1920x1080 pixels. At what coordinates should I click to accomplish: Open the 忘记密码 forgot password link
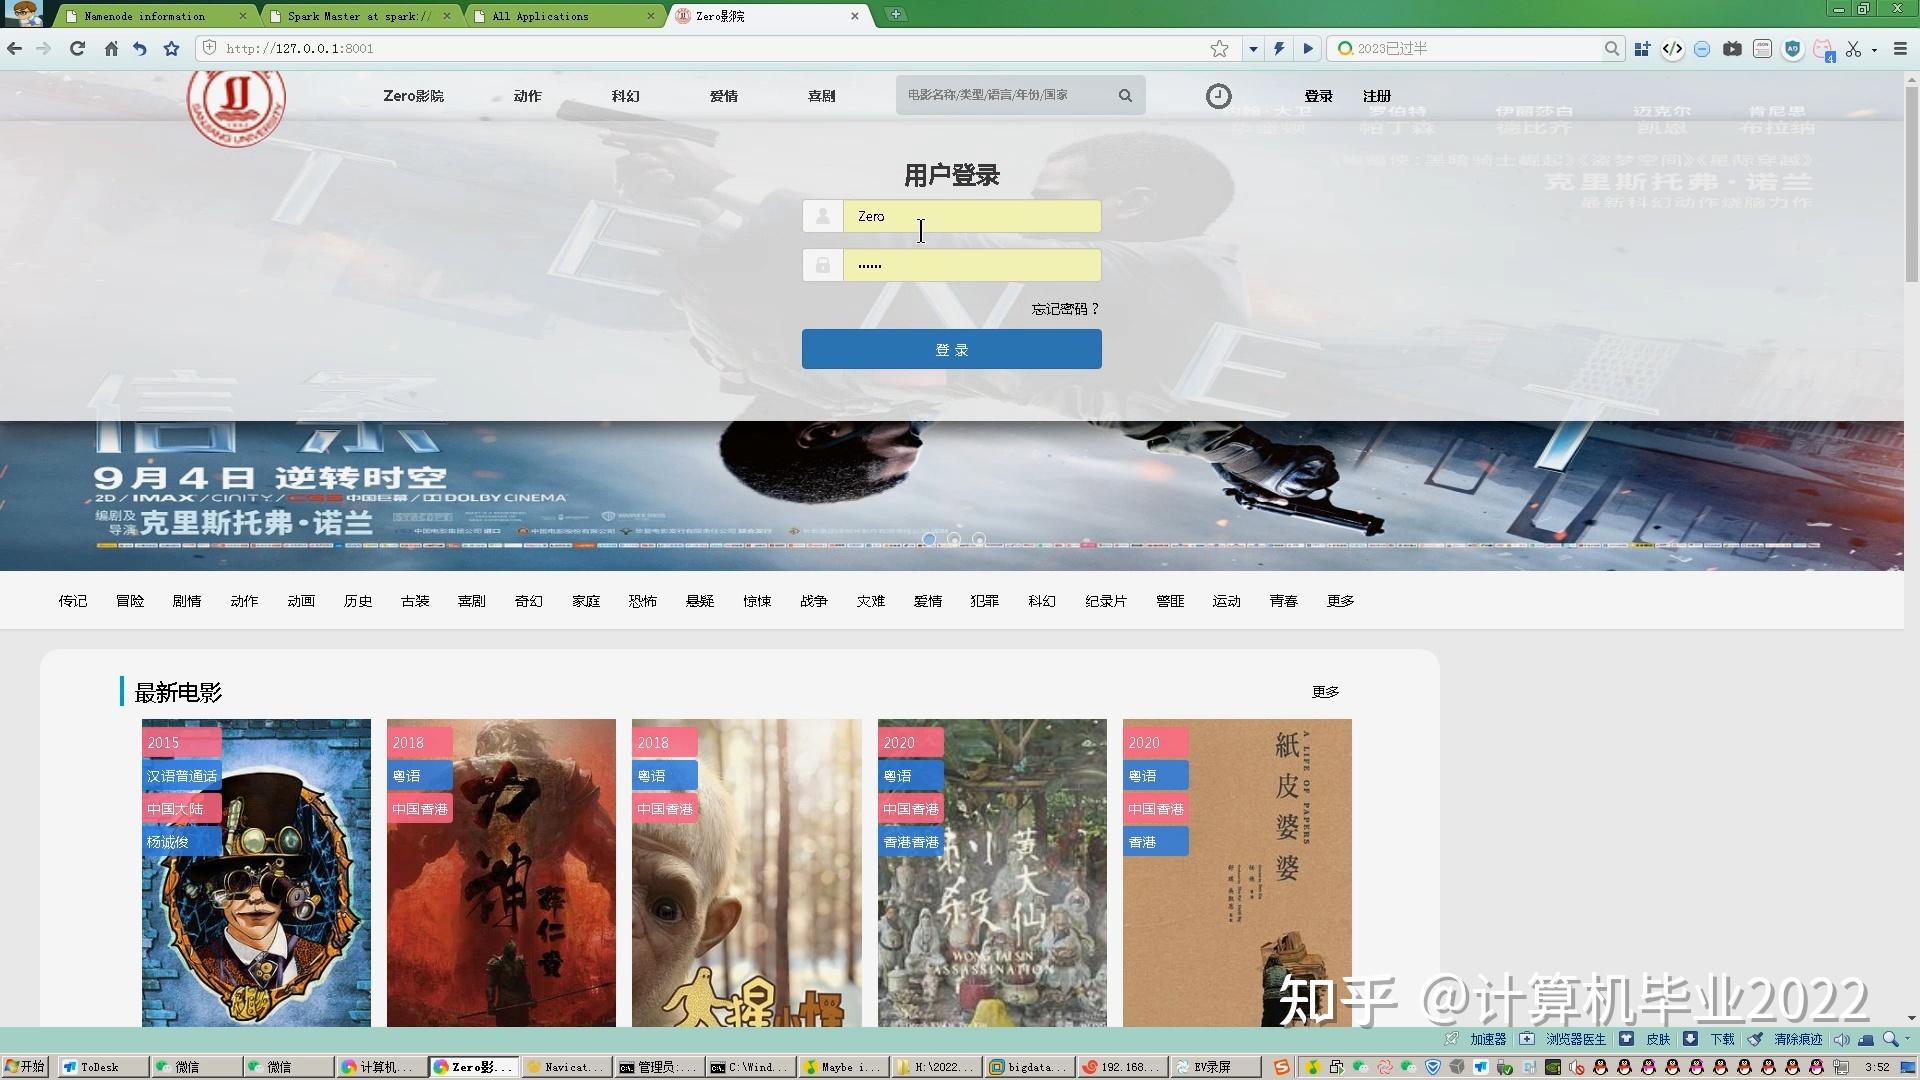point(1063,309)
